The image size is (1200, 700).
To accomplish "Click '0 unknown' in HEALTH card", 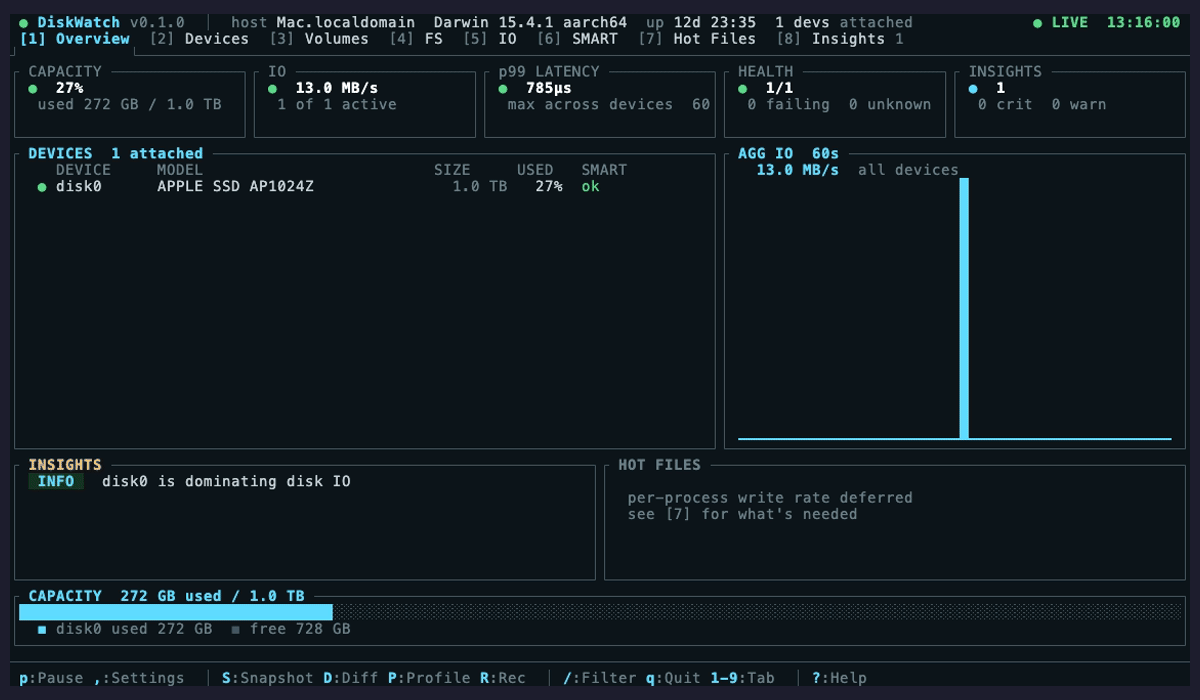I will (x=890, y=105).
